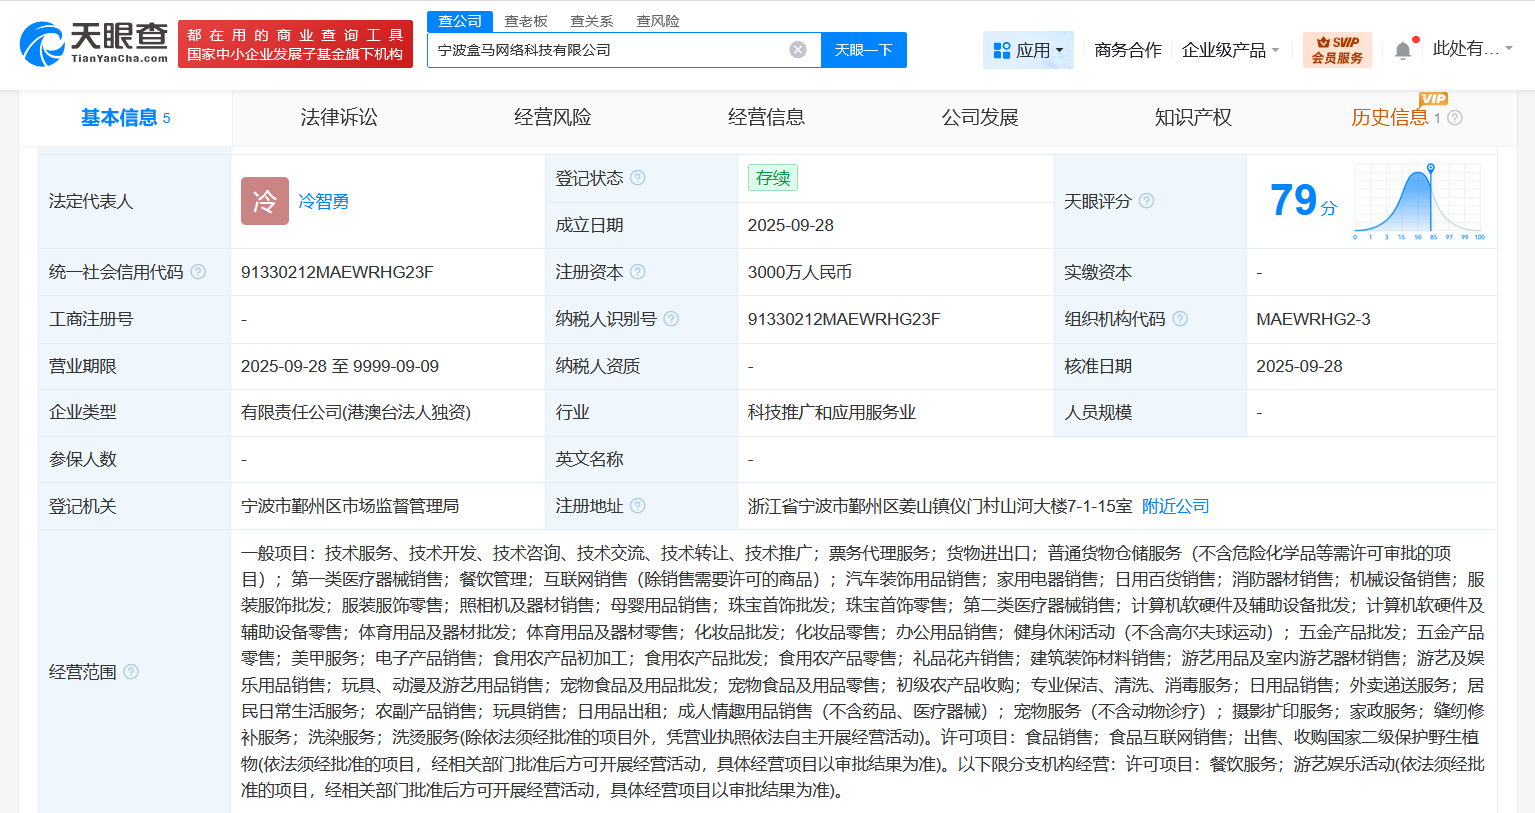Click the help icon beside 经营范围
The image size is (1535, 813).
tap(131, 672)
